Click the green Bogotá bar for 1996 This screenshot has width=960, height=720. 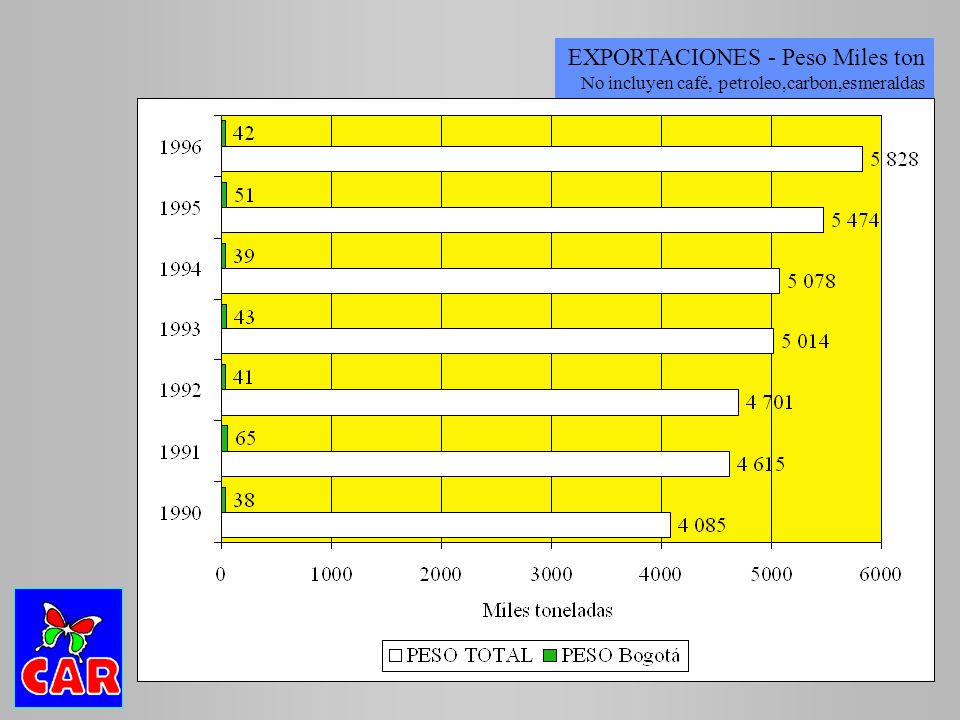pyautogui.click(x=224, y=133)
